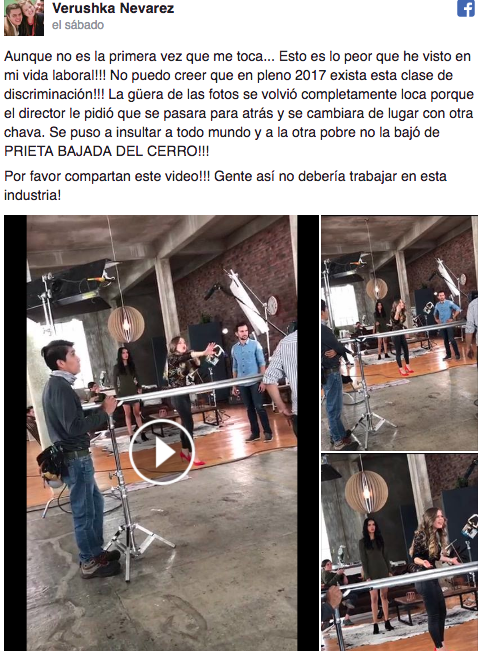484x651 pixels.
Task: Click the round hanging lamp in the main video
Action: tap(126, 324)
